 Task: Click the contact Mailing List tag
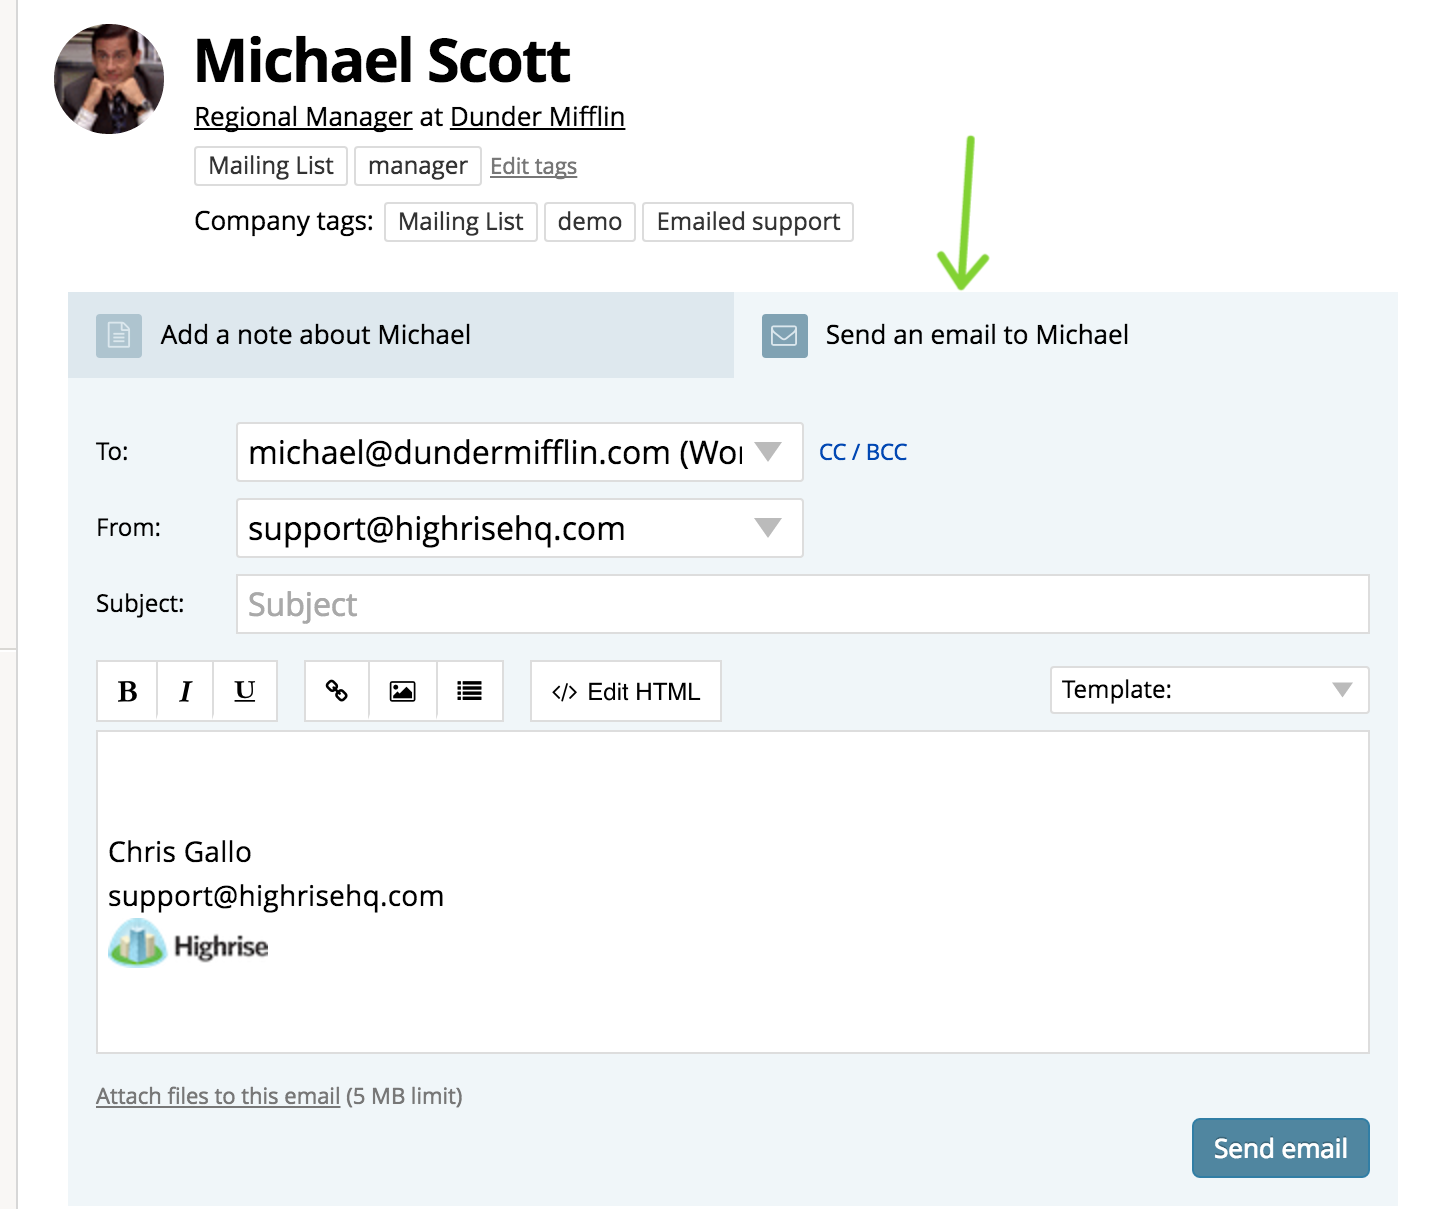pos(271,166)
